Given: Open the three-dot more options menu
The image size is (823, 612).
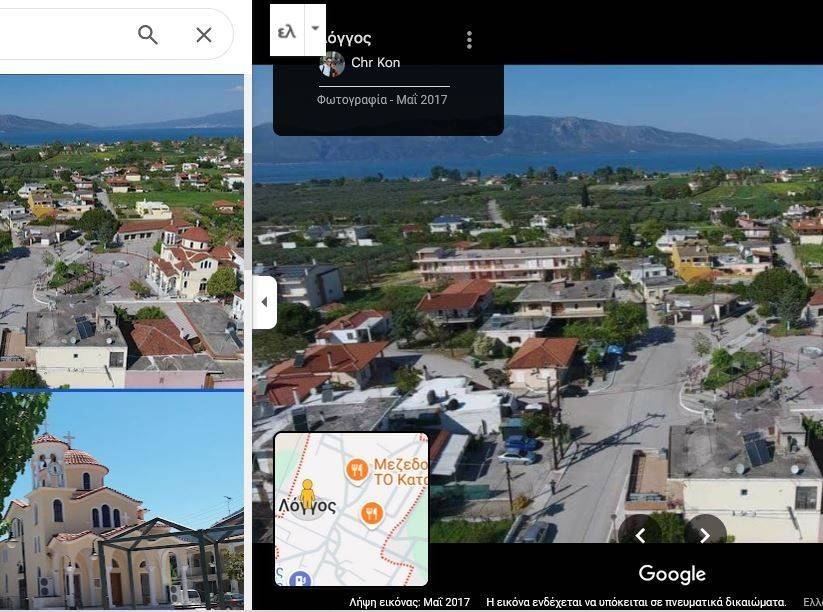Looking at the screenshot, I should (469, 40).
